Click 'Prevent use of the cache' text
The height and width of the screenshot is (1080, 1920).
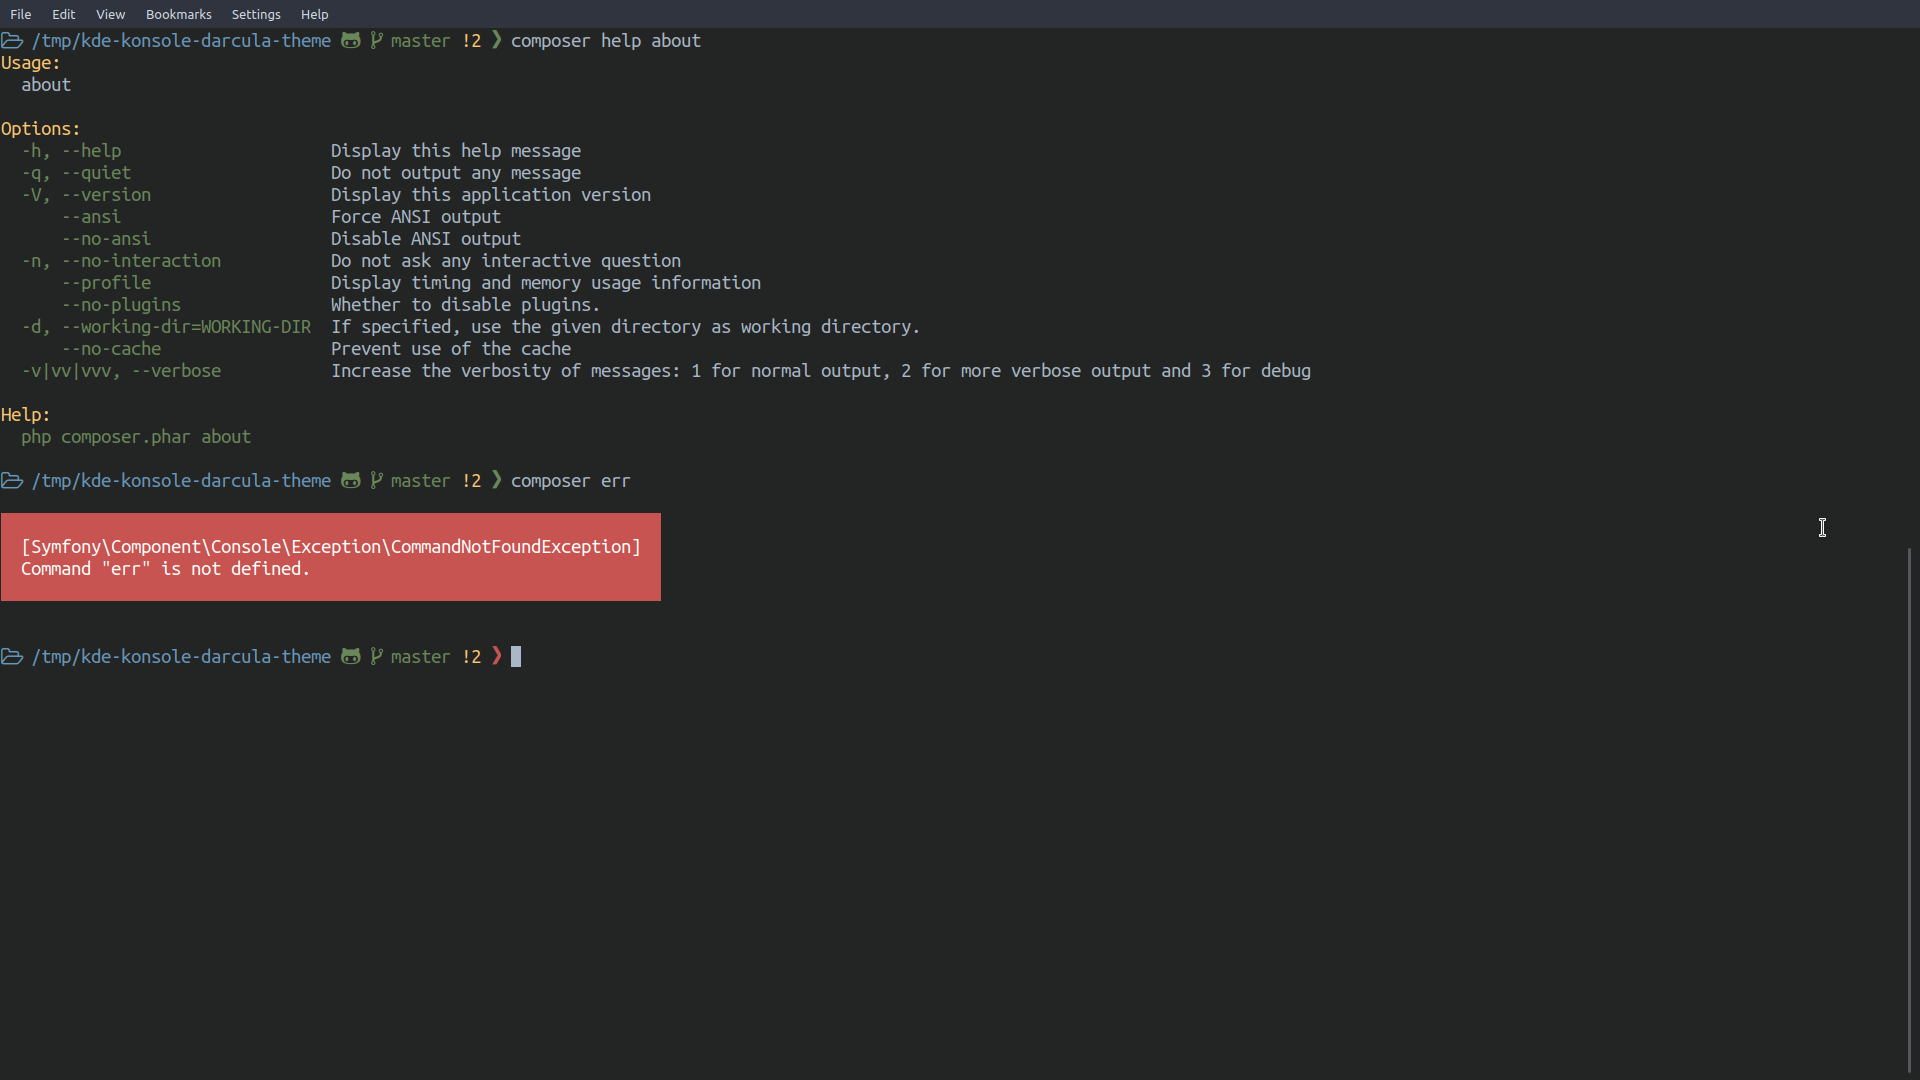tap(451, 349)
